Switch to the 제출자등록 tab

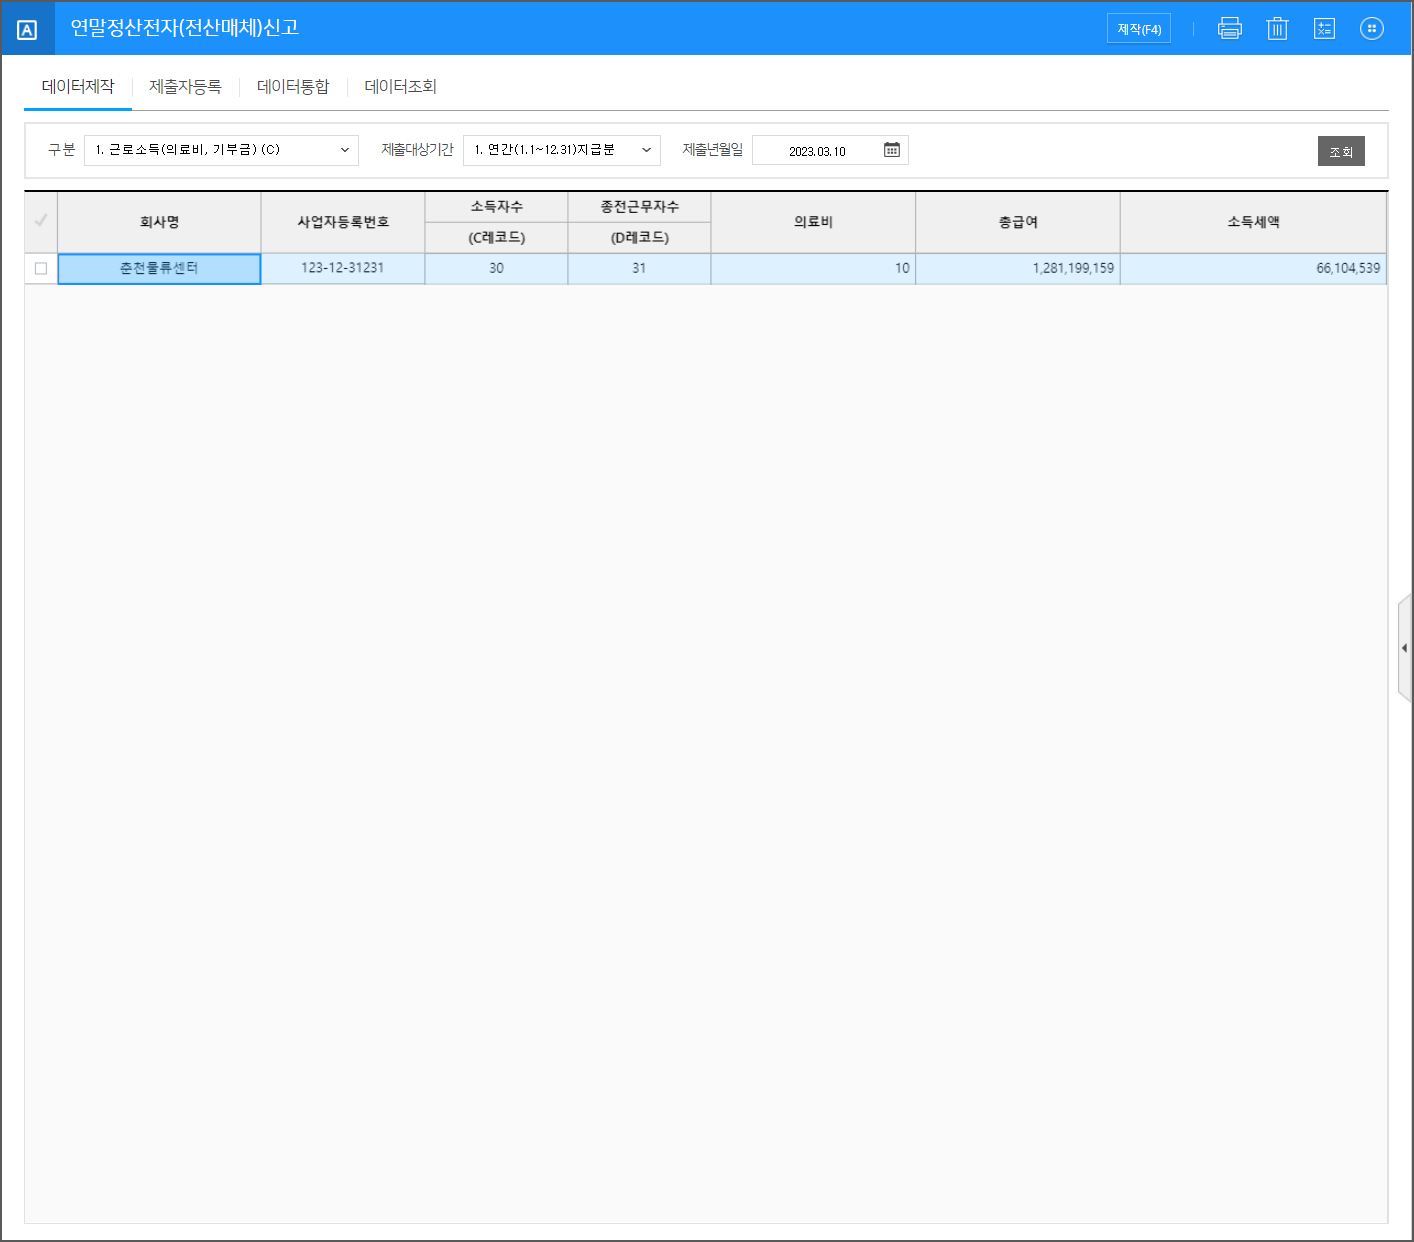tap(185, 87)
